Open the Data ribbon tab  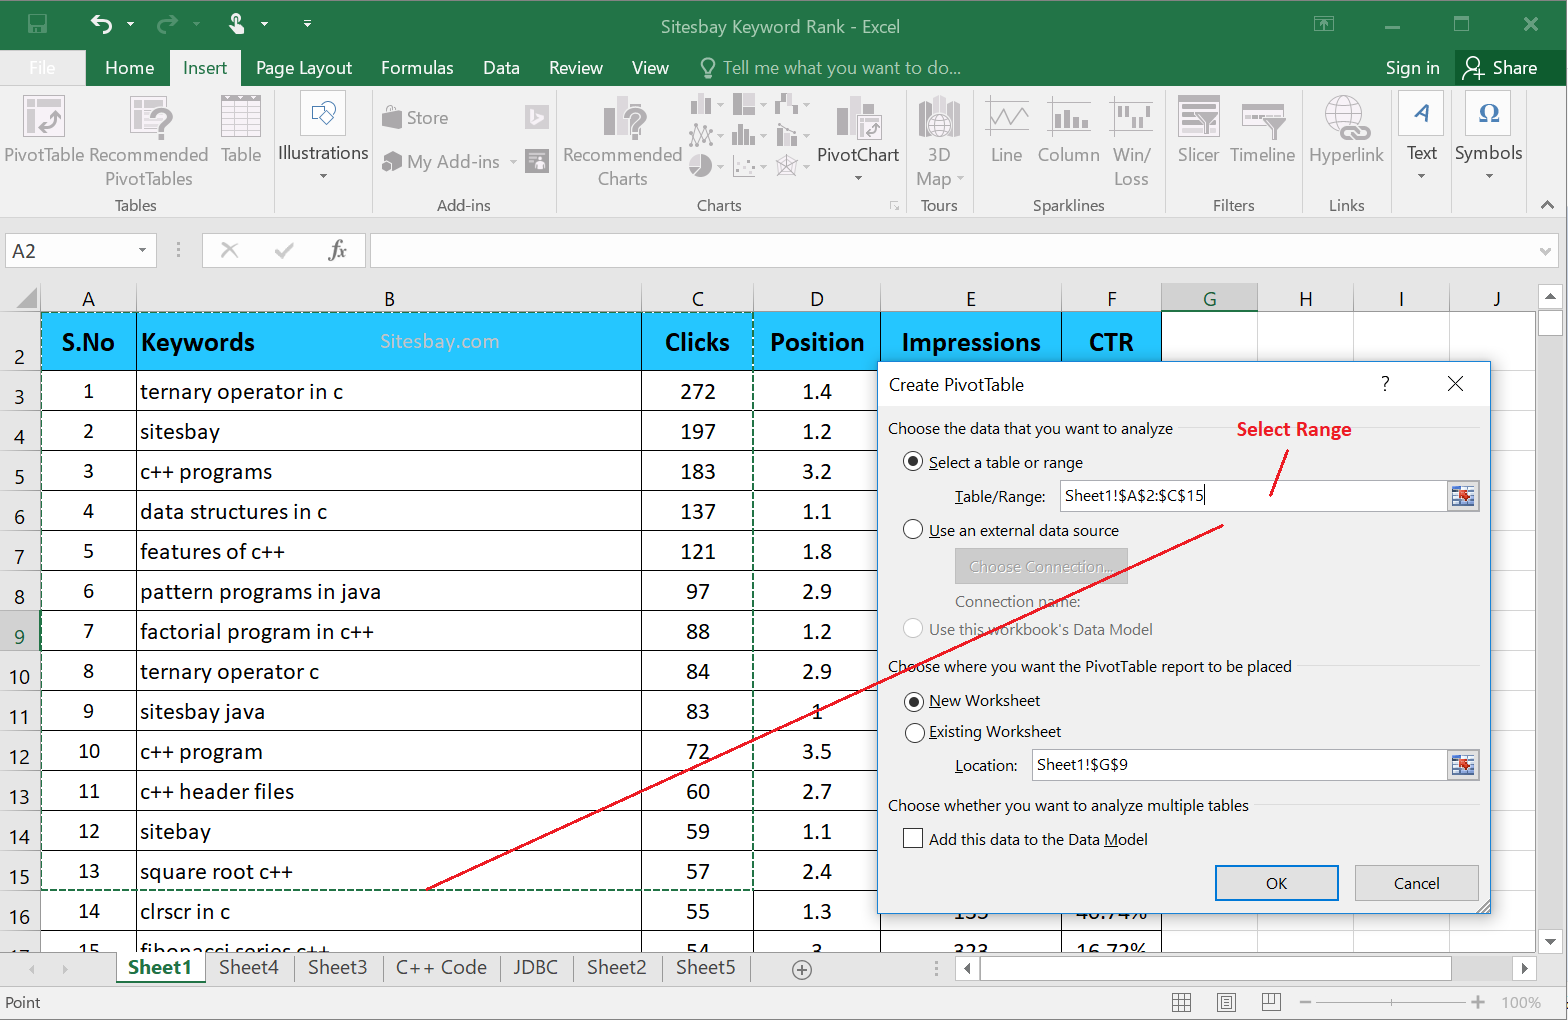[501, 68]
